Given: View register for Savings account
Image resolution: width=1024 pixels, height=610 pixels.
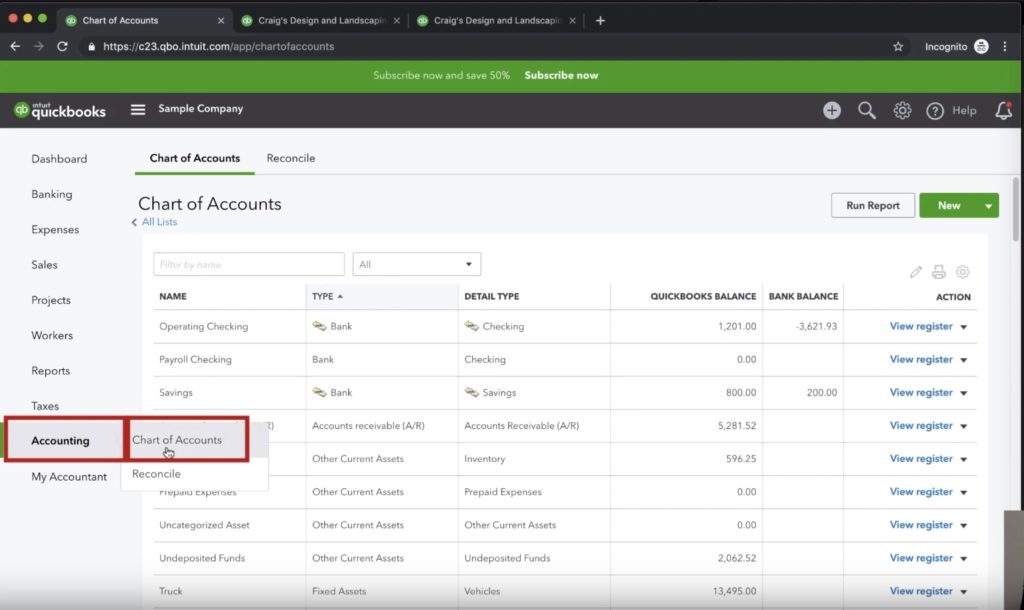Looking at the screenshot, I should 921,393.
